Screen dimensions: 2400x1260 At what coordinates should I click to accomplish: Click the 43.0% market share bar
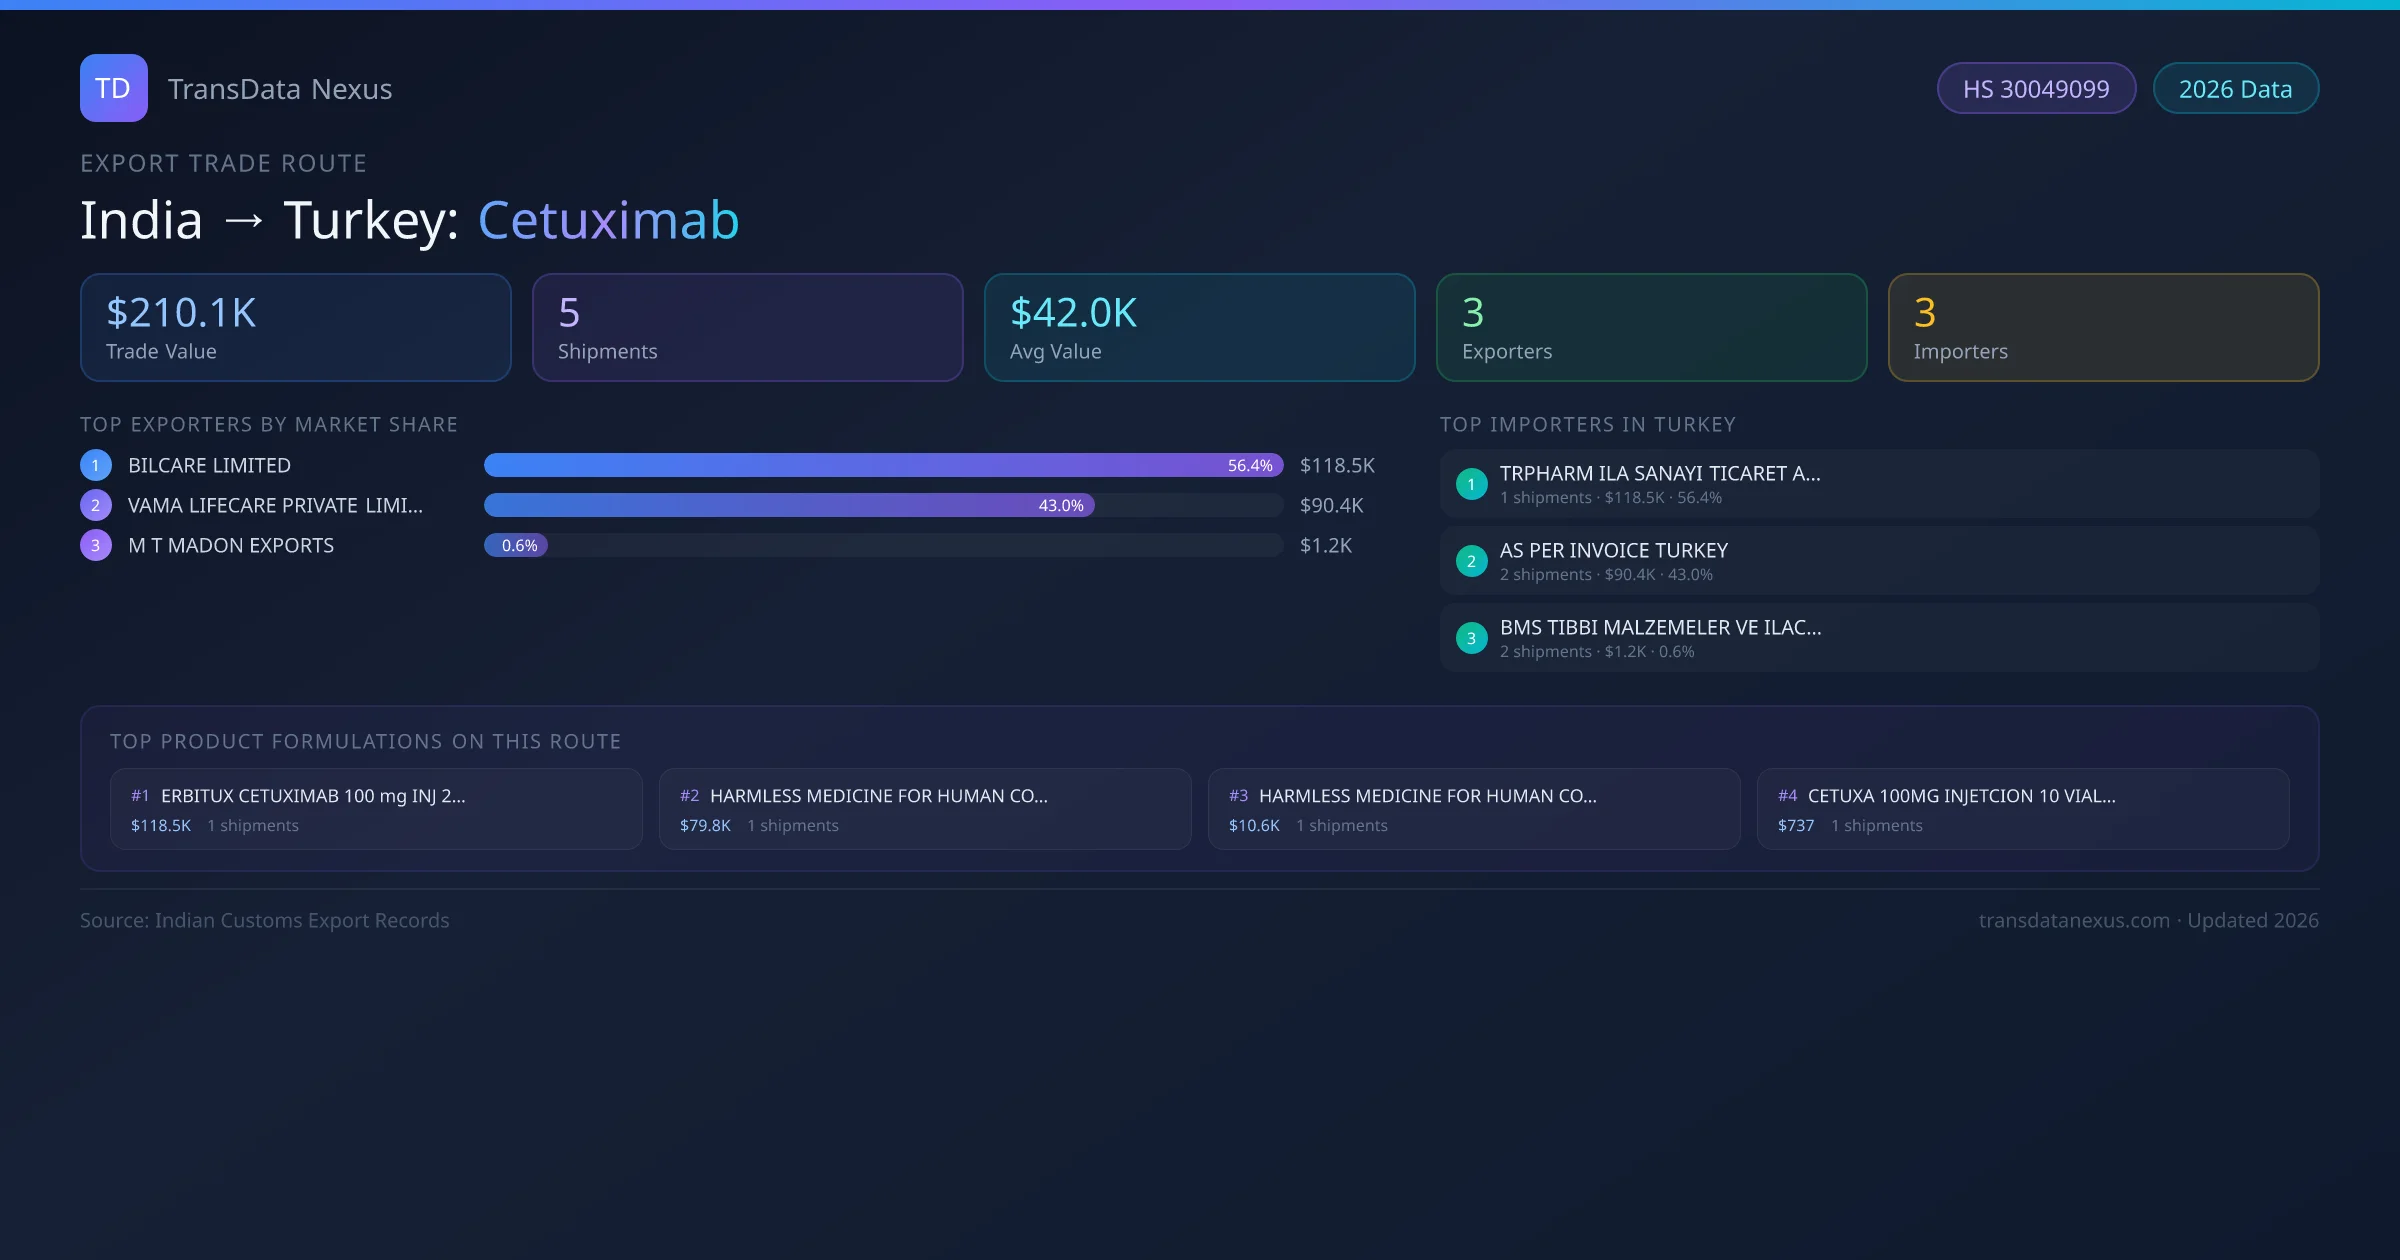(789, 505)
